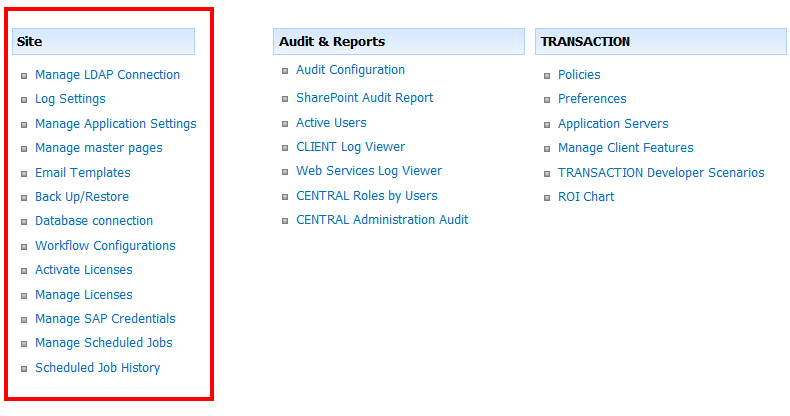The width and height of the screenshot is (790, 416).
Task: Open Manage Client Features
Action: [625, 148]
